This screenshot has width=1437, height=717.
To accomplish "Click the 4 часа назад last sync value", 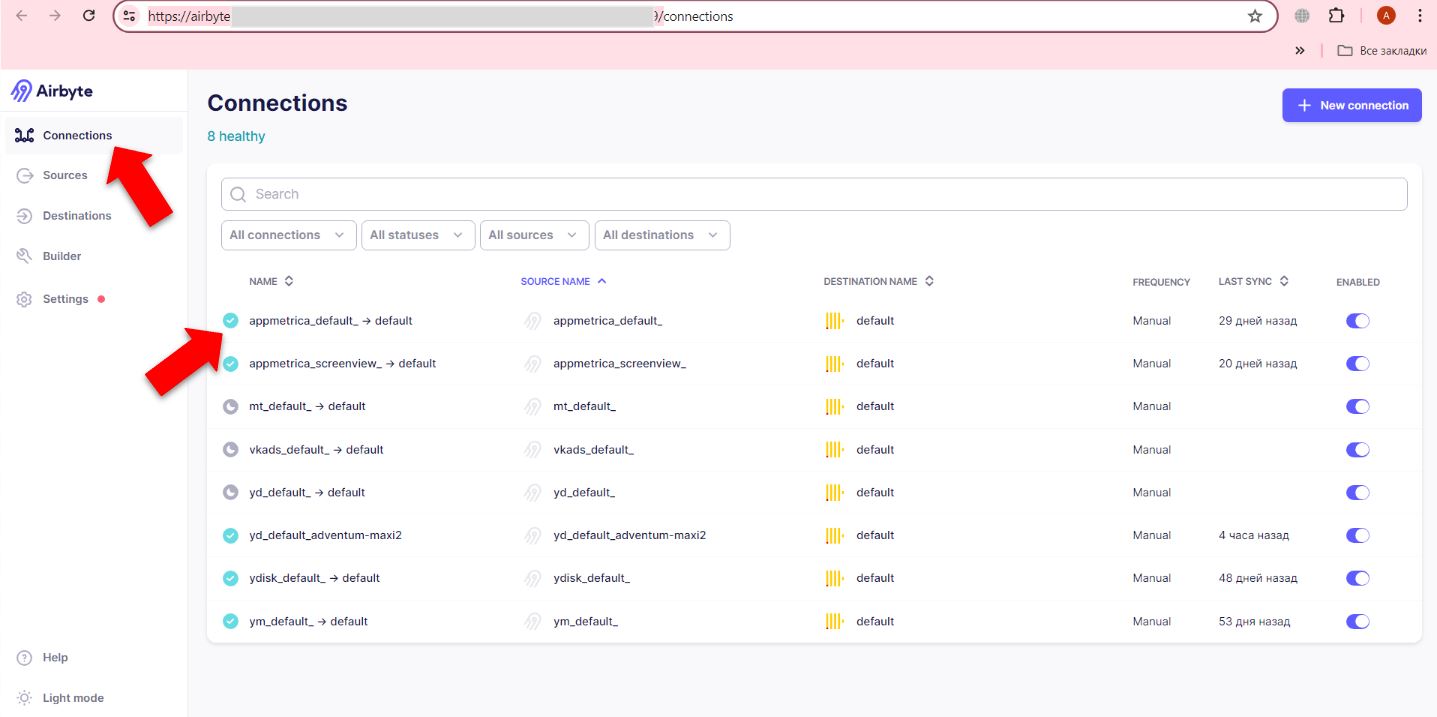I will click(1254, 536).
